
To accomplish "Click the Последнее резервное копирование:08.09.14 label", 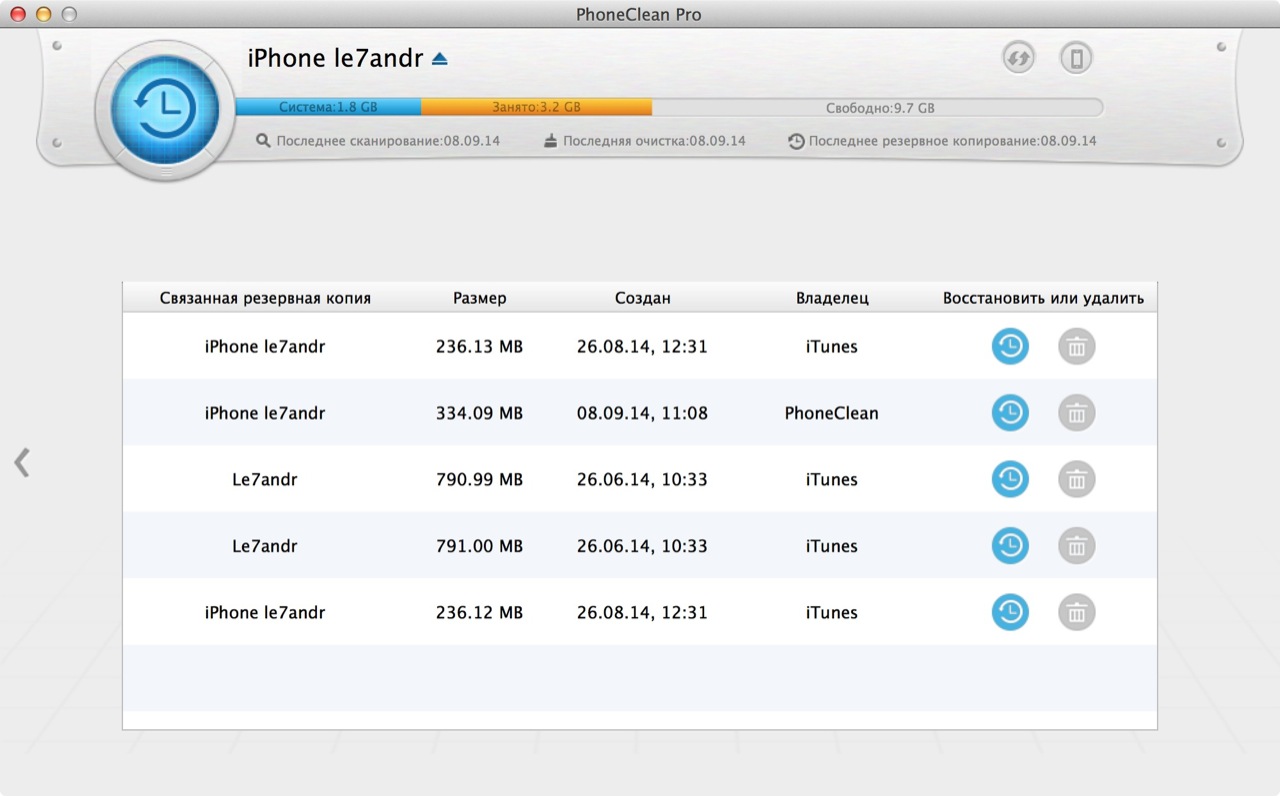I will [x=952, y=141].
